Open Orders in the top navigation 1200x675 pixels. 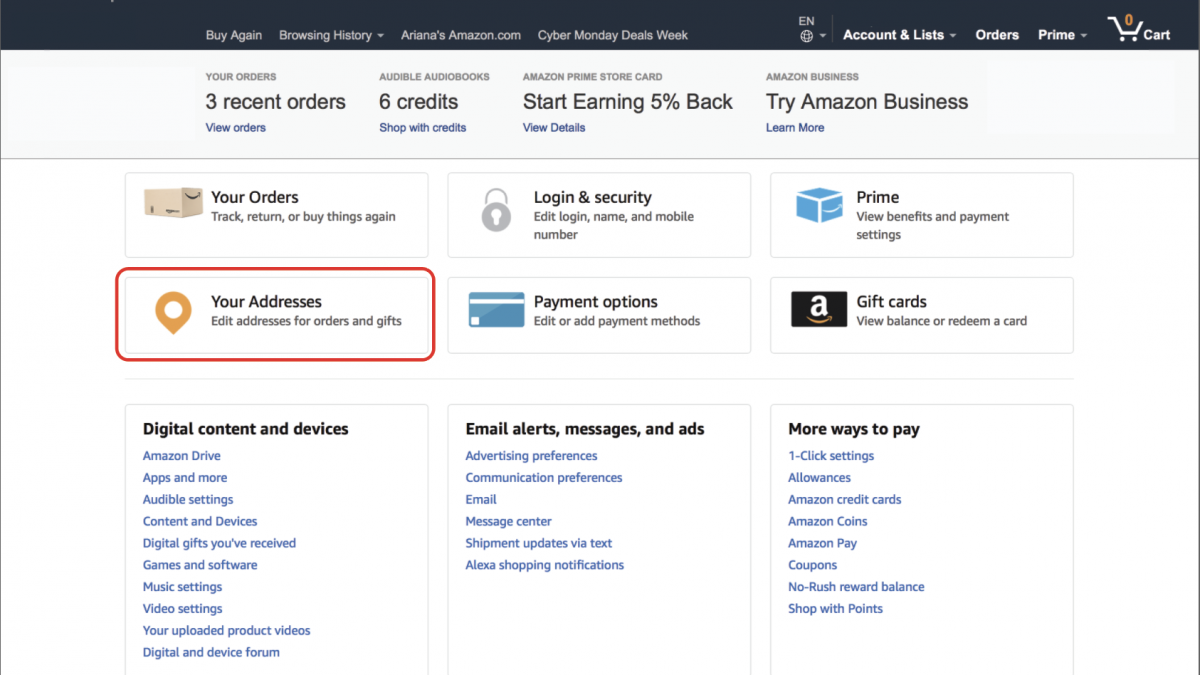point(997,35)
